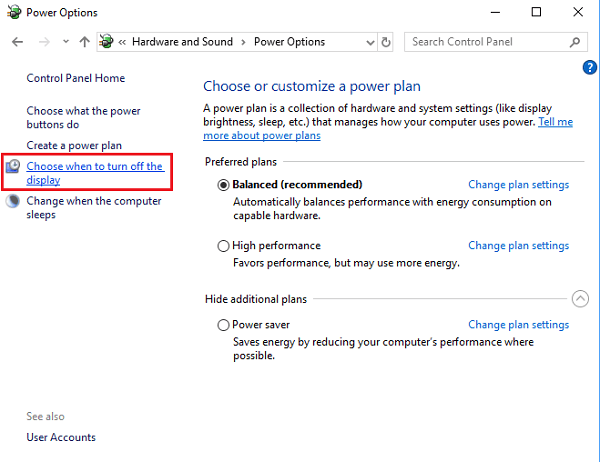Click the Power Options address bar icon
This screenshot has height=462, width=600.
tap(108, 42)
